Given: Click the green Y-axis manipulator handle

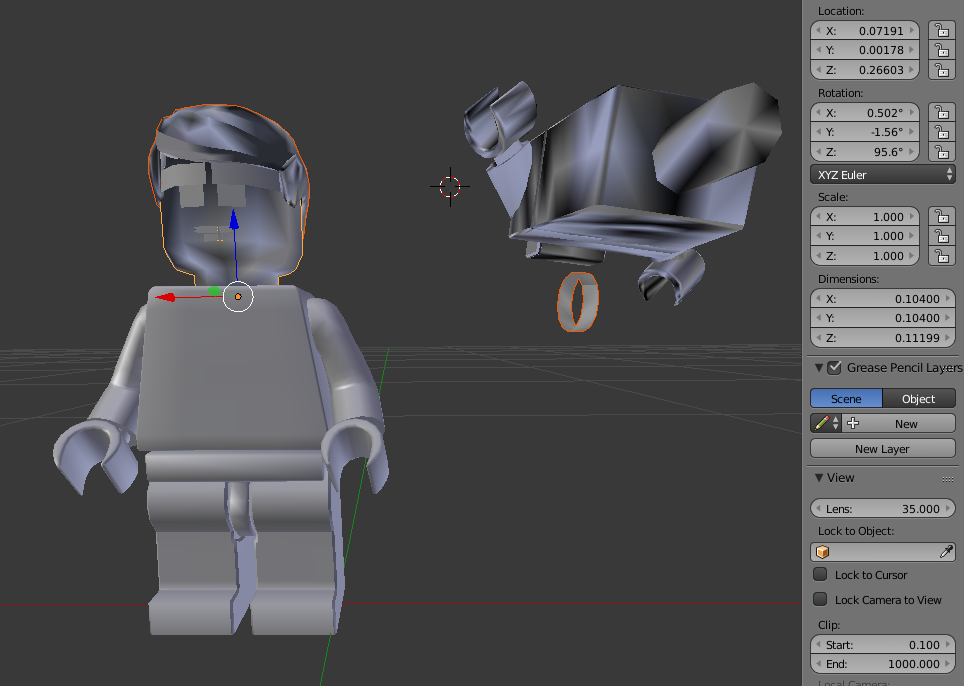Looking at the screenshot, I should [213, 291].
